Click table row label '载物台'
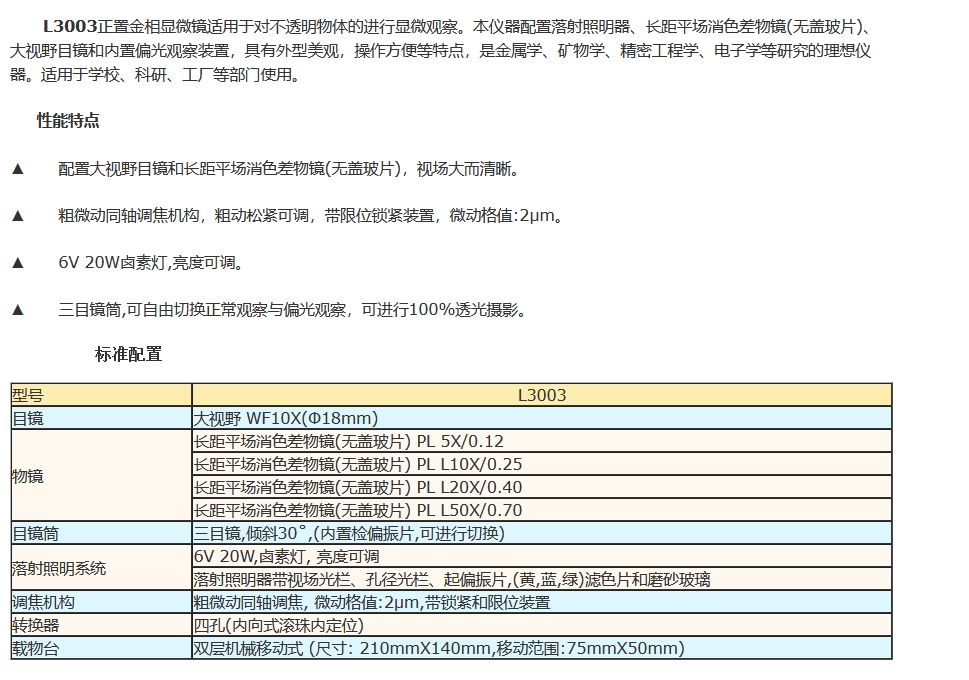969x680 pixels. pos(101,648)
